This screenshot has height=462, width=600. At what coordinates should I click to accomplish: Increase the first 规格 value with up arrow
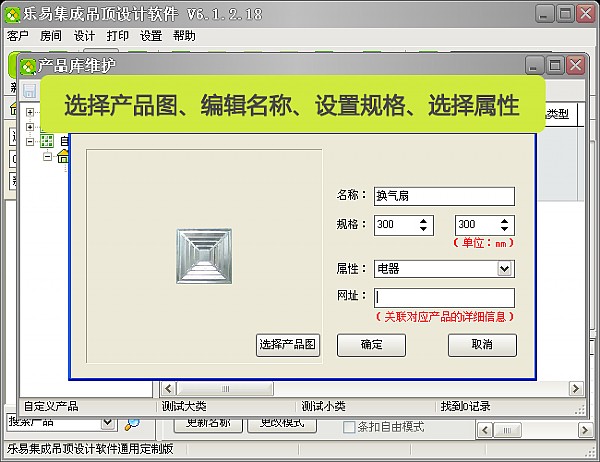click(425, 221)
